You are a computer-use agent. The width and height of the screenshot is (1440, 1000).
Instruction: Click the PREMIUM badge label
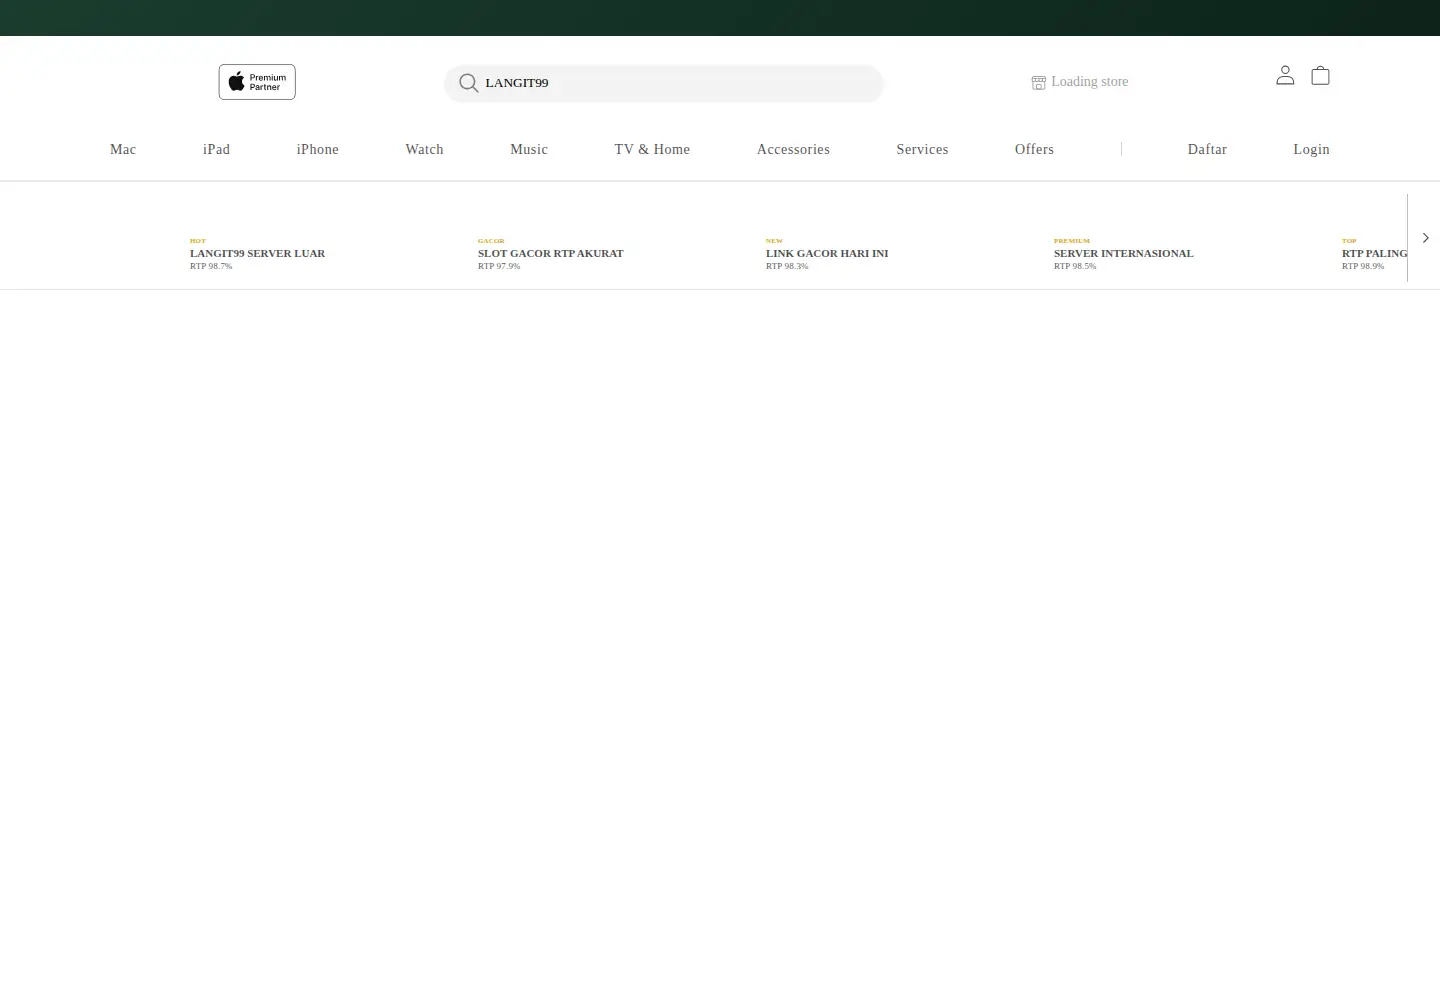point(1072,241)
